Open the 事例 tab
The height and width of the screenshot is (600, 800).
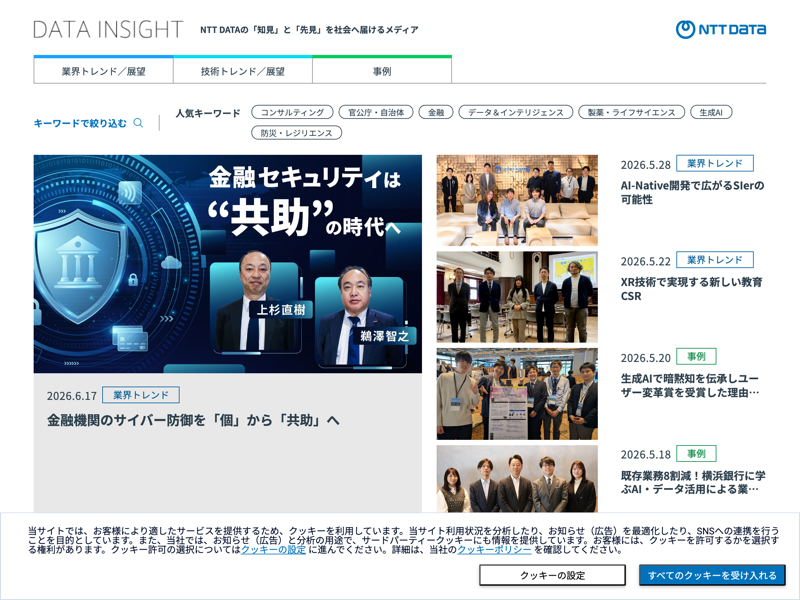(382, 71)
